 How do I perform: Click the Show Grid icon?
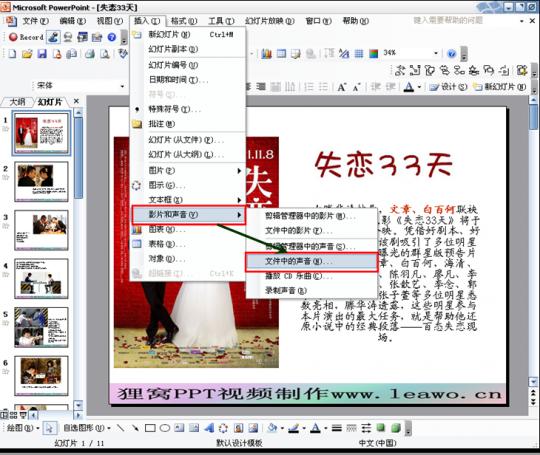click(x=359, y=53)
